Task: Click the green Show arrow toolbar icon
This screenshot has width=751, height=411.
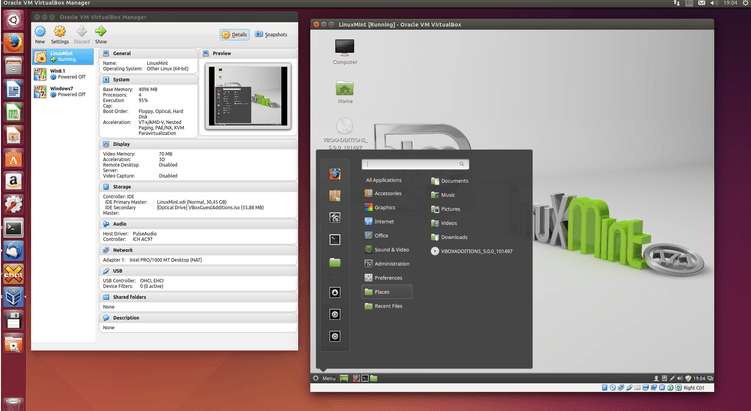Action: (x=101, y=32)
